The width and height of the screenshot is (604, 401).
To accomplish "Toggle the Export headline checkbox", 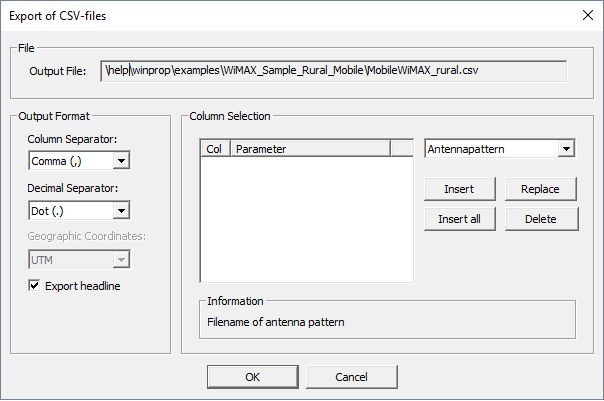I will pyautogui.click(x=36, y=286).
